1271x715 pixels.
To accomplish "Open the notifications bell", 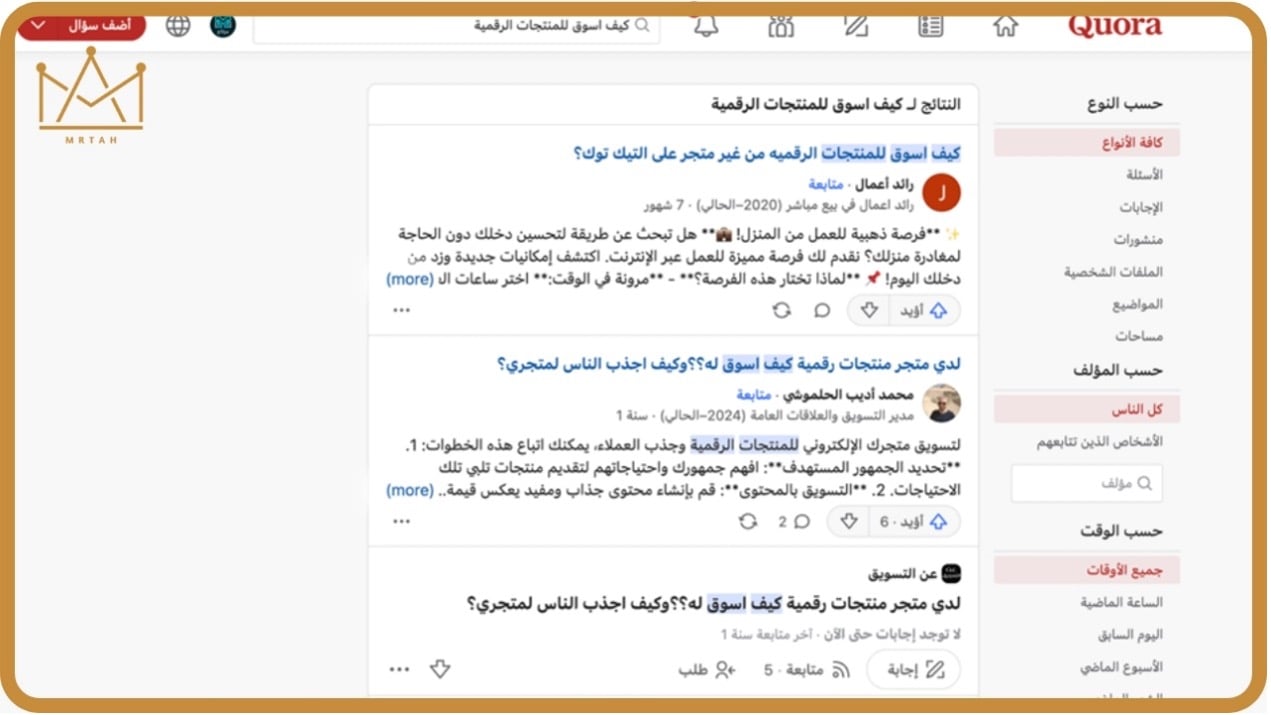I will click(x=706, y=26).
